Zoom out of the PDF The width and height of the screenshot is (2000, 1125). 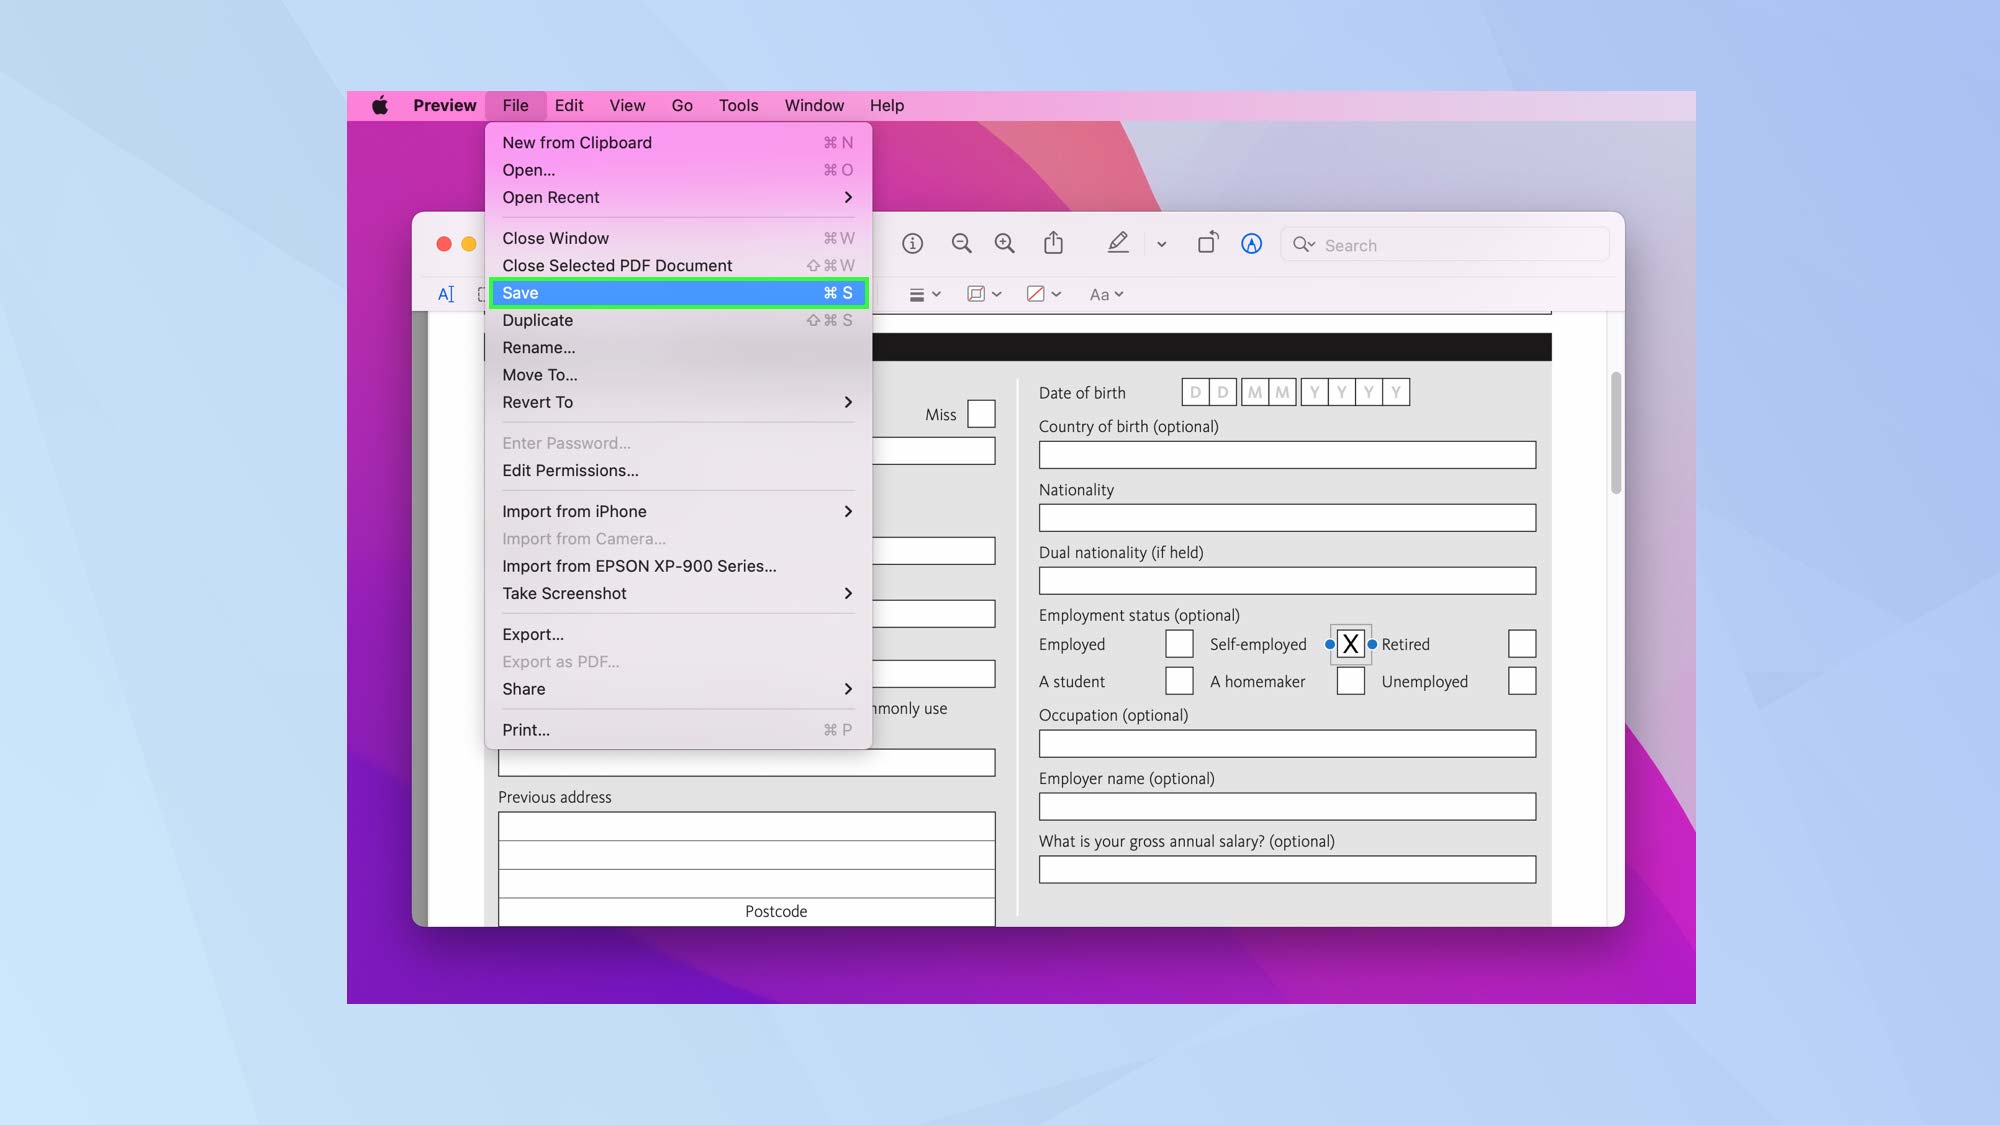(961, 243)
